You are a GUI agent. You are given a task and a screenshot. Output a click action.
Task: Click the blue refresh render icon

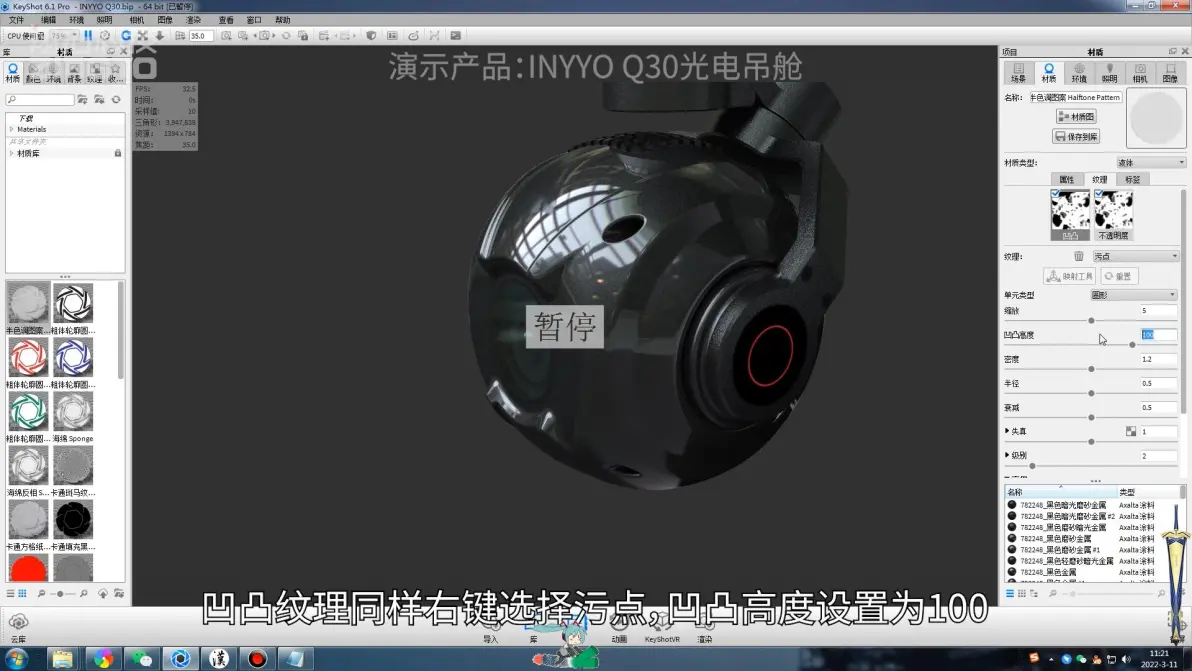pyautogui.click(x=125, y=36)
